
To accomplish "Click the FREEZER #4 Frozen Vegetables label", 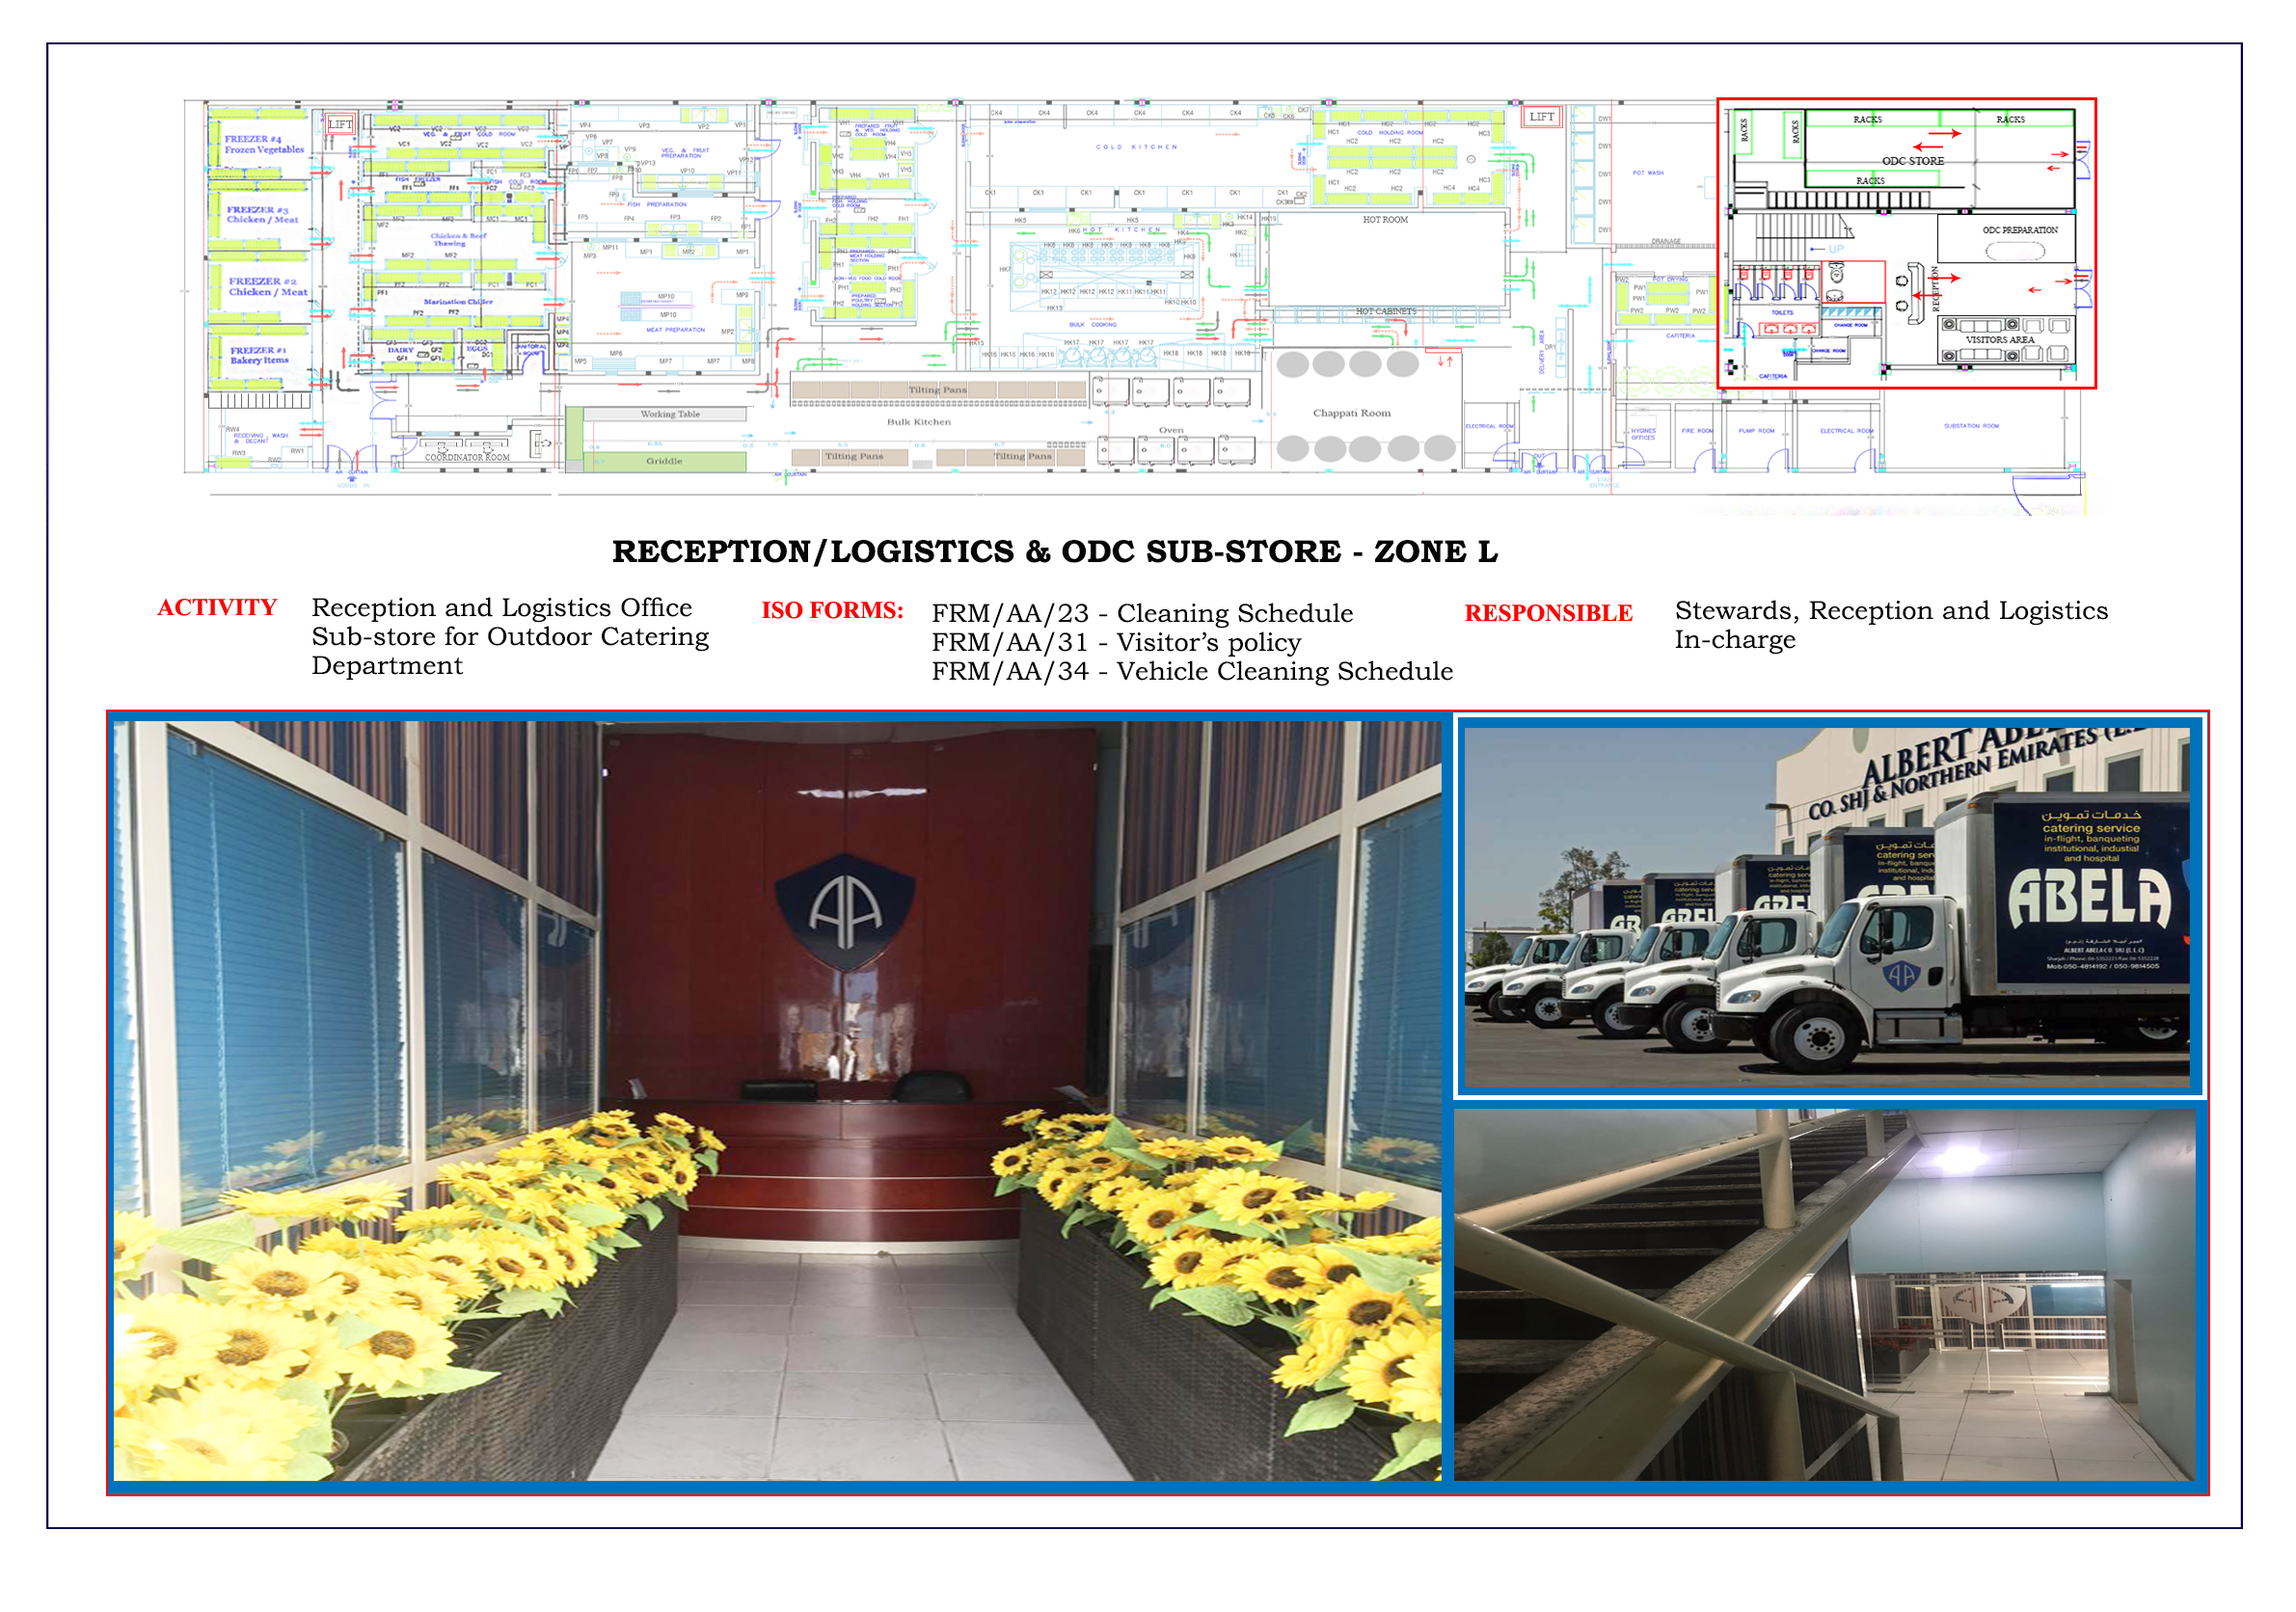I will (263, 145).
